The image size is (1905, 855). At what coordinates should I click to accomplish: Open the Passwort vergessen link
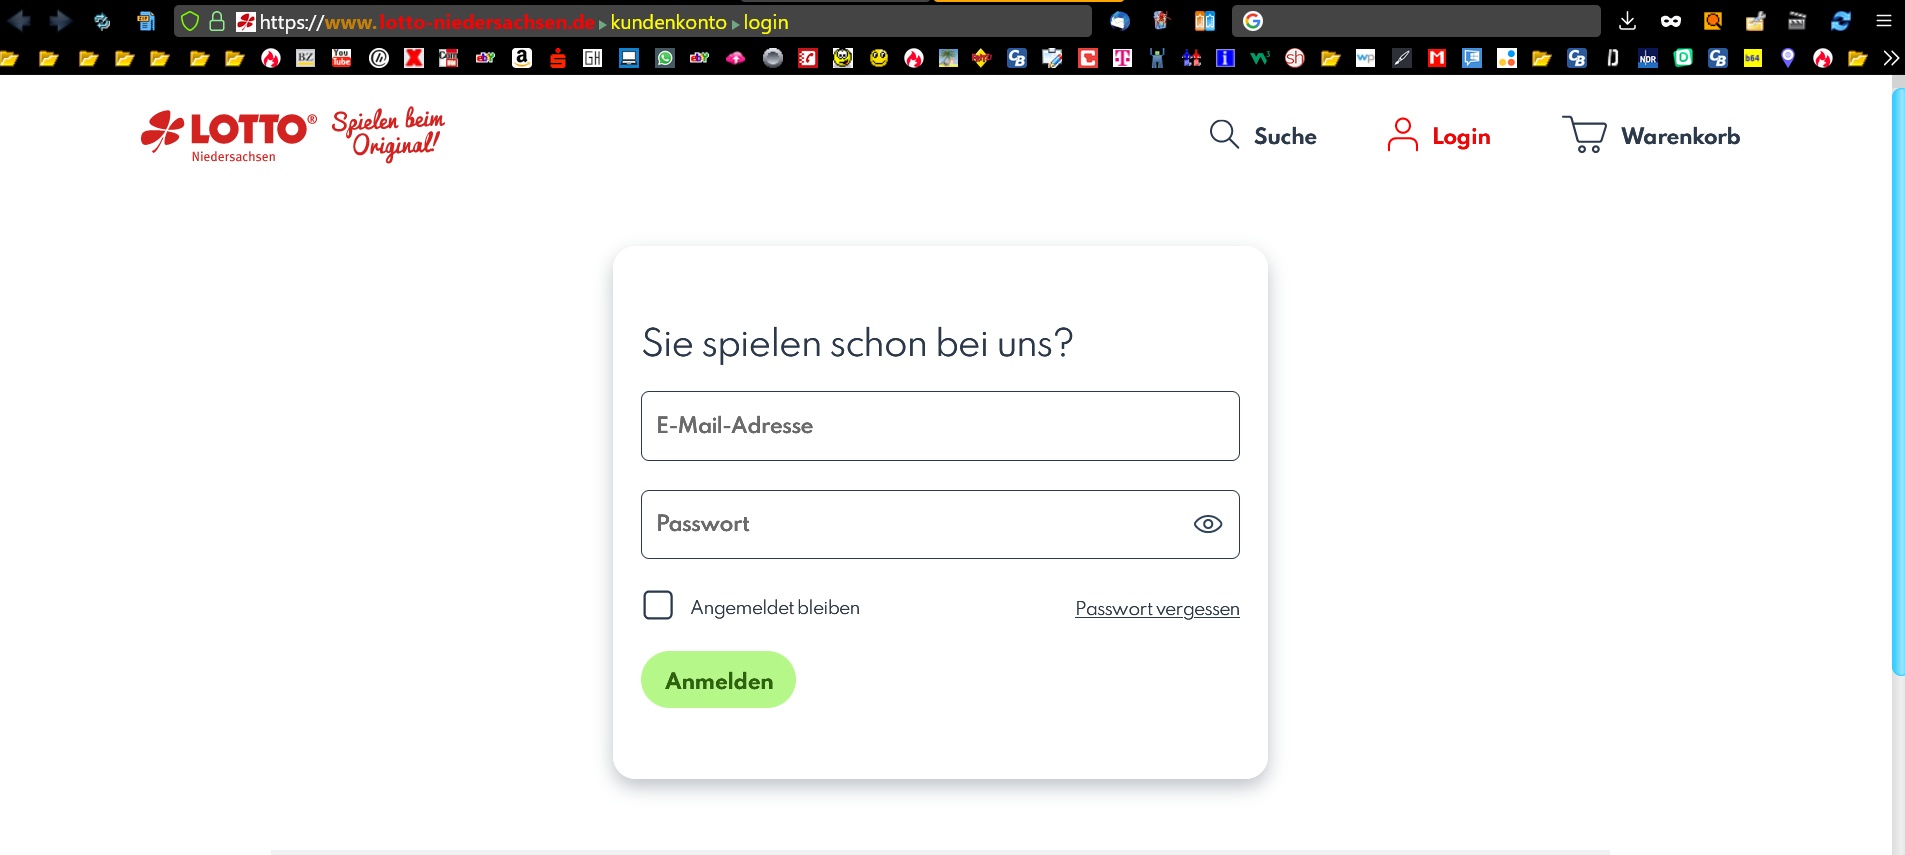tap(1157, 608)
